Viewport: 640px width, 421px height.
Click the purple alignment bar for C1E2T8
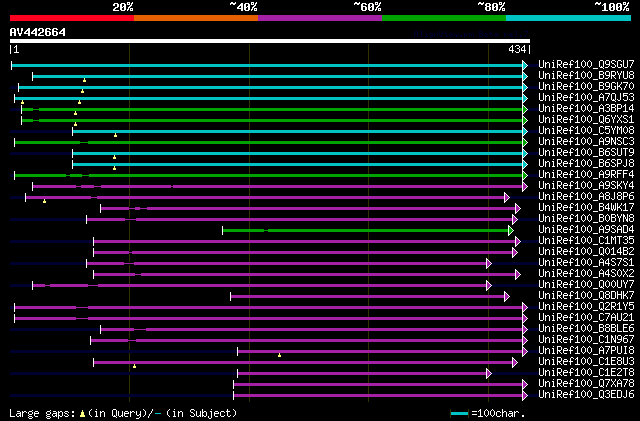362,374
